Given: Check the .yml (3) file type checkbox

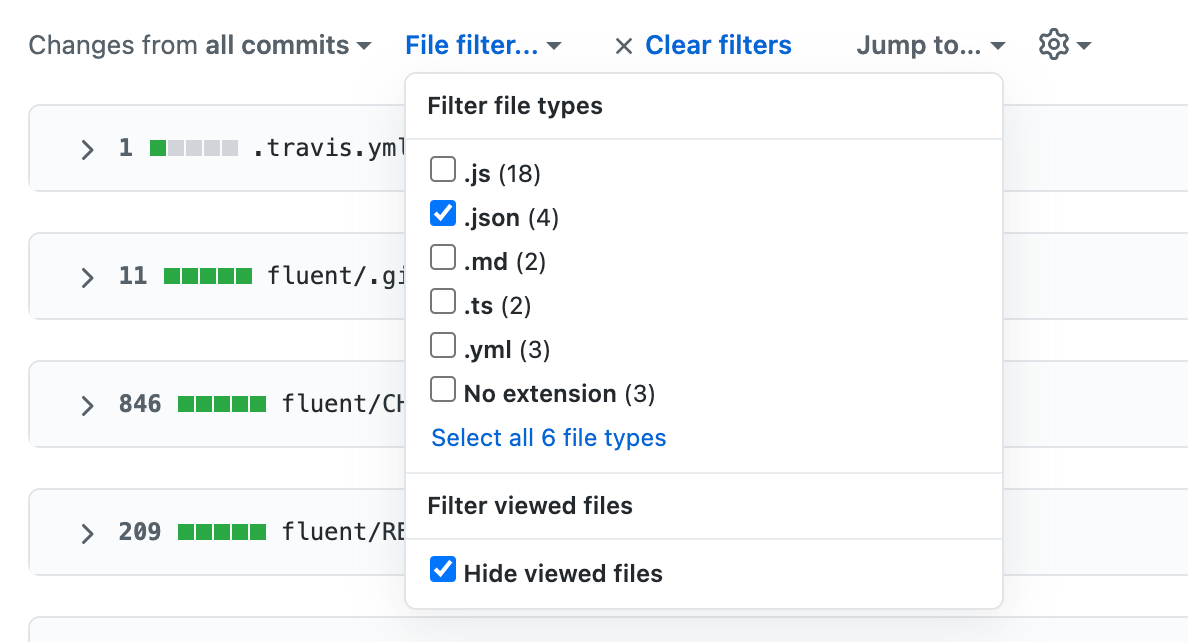Looking at the screenshot, I should pos(442,344).
